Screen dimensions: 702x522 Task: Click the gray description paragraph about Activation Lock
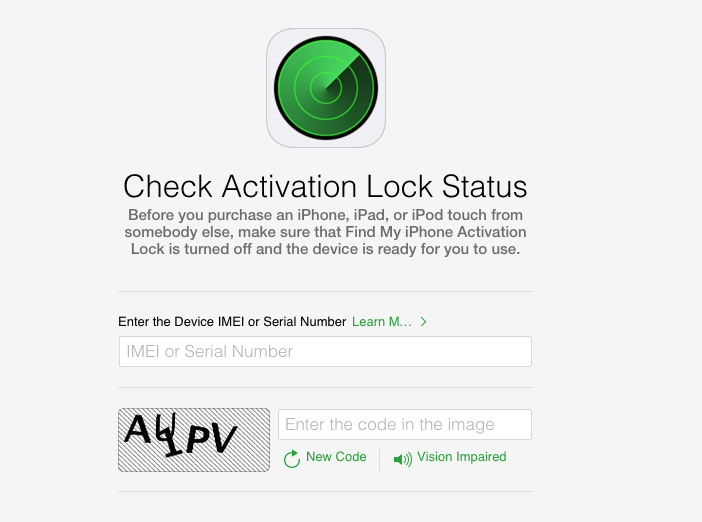(325, 232)
